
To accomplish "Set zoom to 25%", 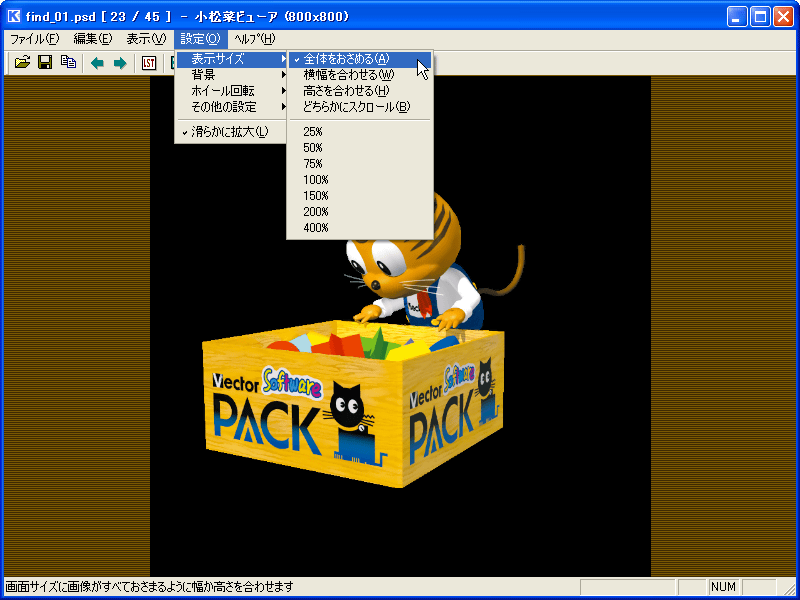I will tap(360, 132).
